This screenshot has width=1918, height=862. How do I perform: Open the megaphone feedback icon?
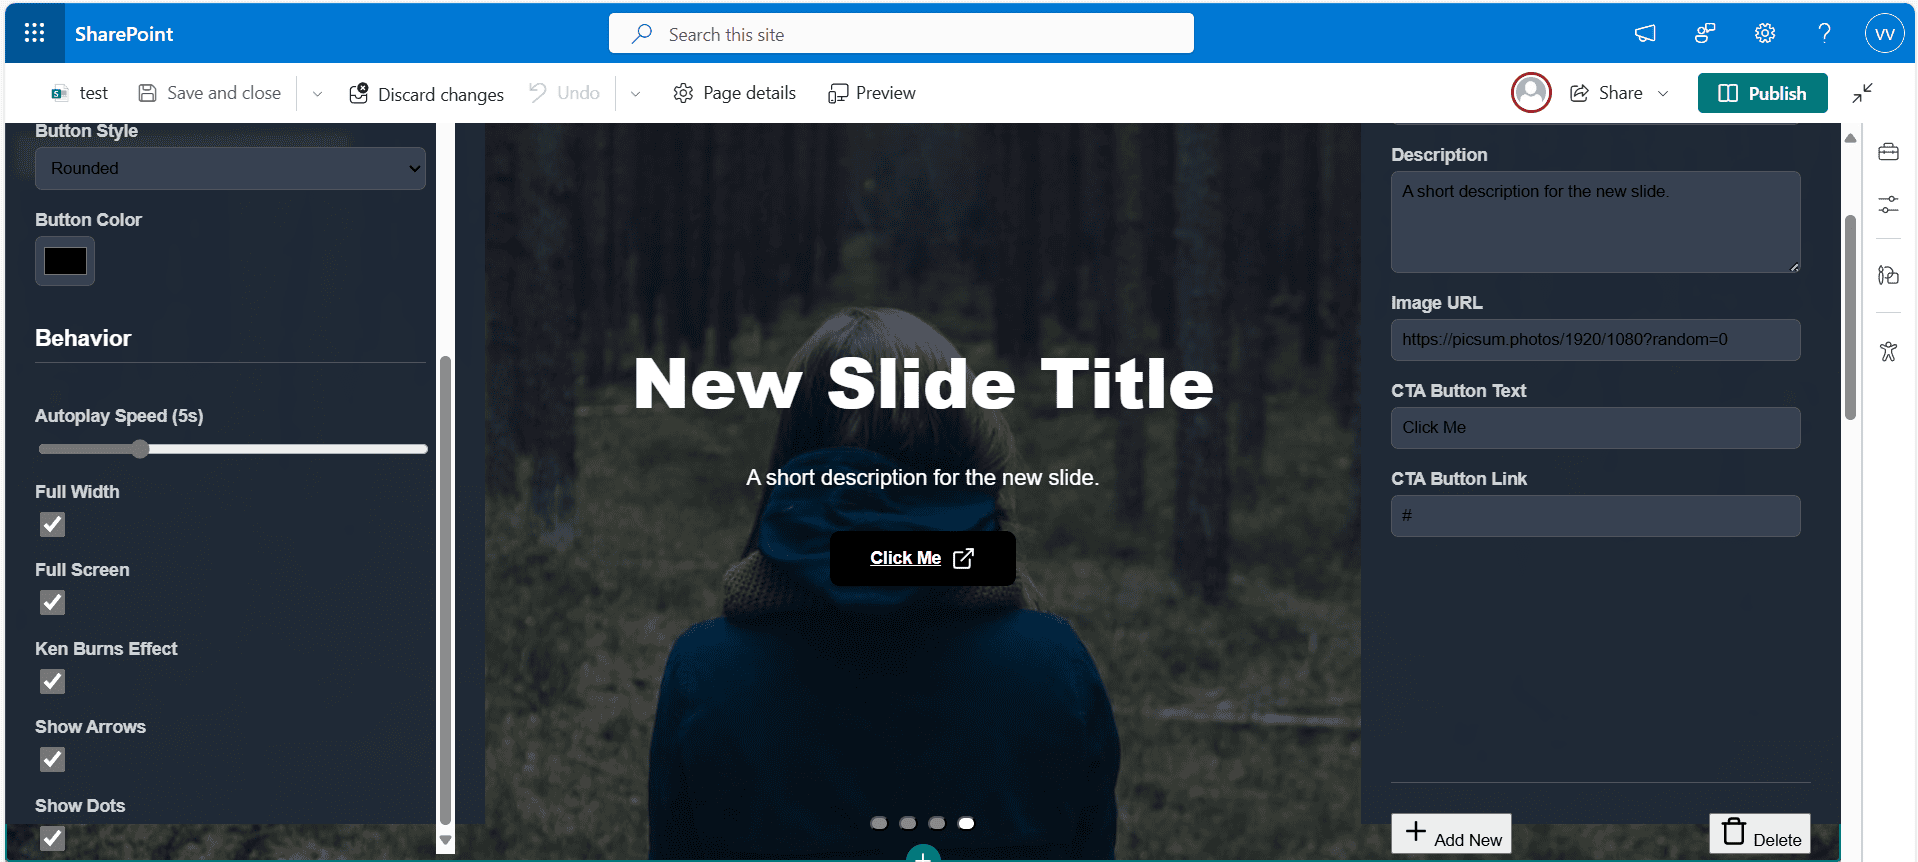coord(1645,33)
